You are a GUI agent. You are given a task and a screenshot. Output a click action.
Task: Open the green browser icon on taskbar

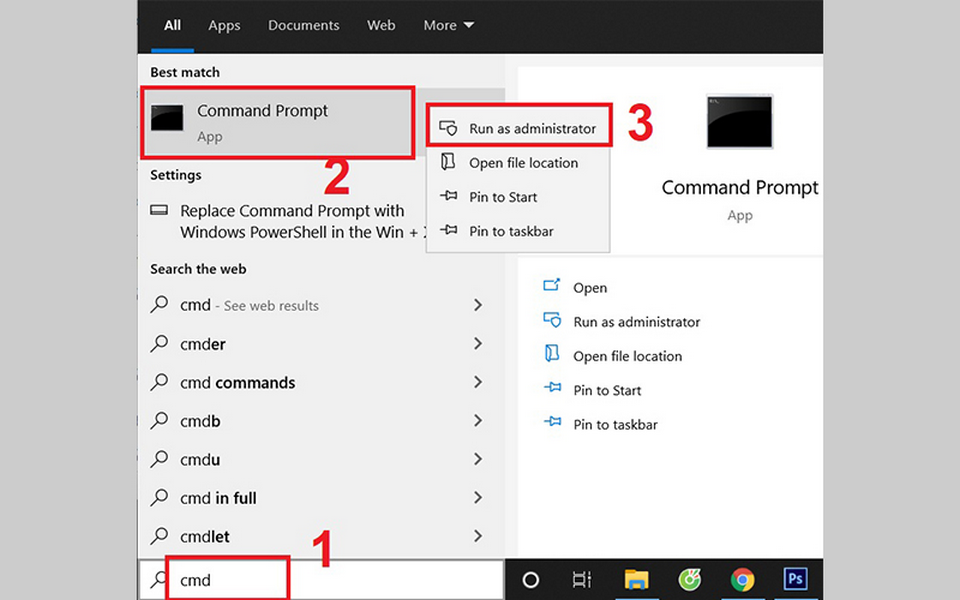pyautogui.click(x=690, y=579)
